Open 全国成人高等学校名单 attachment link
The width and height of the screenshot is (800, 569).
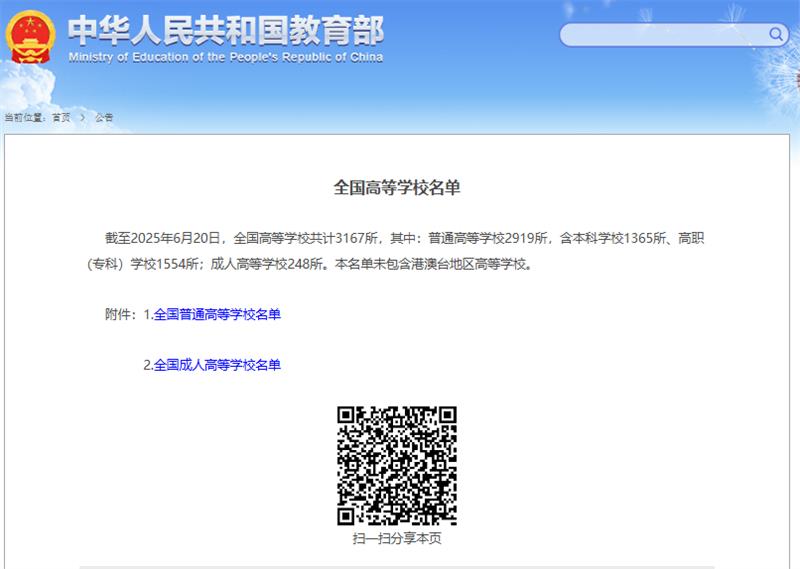217,365
